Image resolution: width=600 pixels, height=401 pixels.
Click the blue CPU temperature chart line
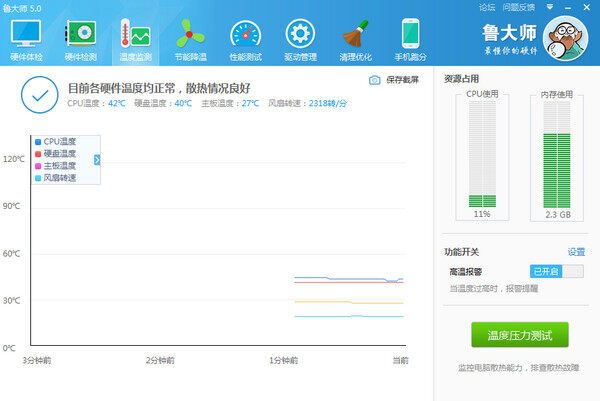[348, 279]
